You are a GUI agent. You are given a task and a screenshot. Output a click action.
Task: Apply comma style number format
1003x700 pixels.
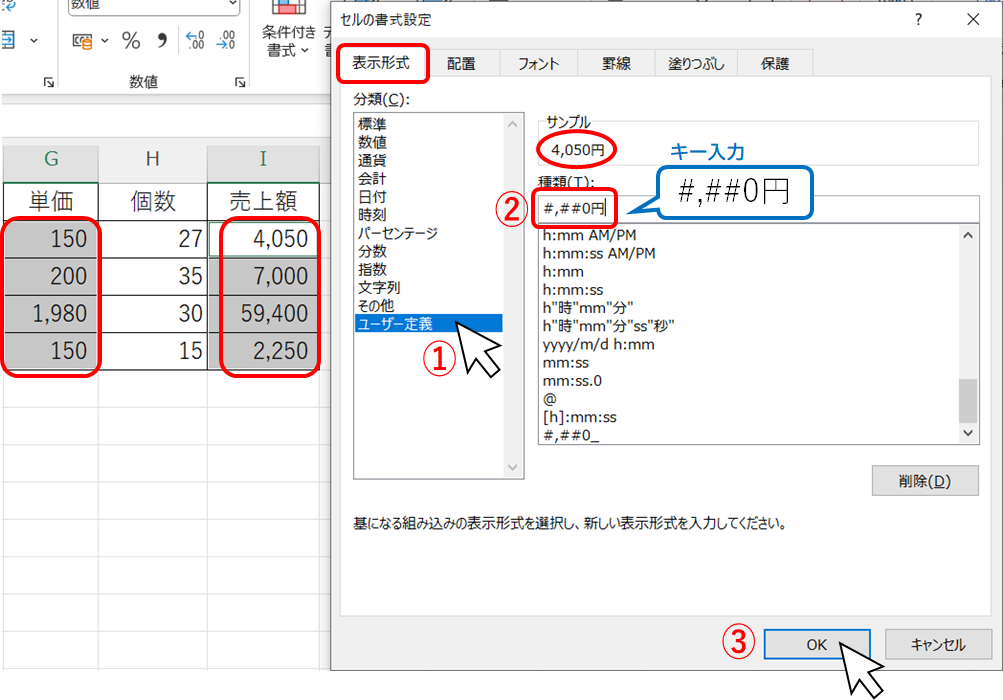[x=162, y=41]
